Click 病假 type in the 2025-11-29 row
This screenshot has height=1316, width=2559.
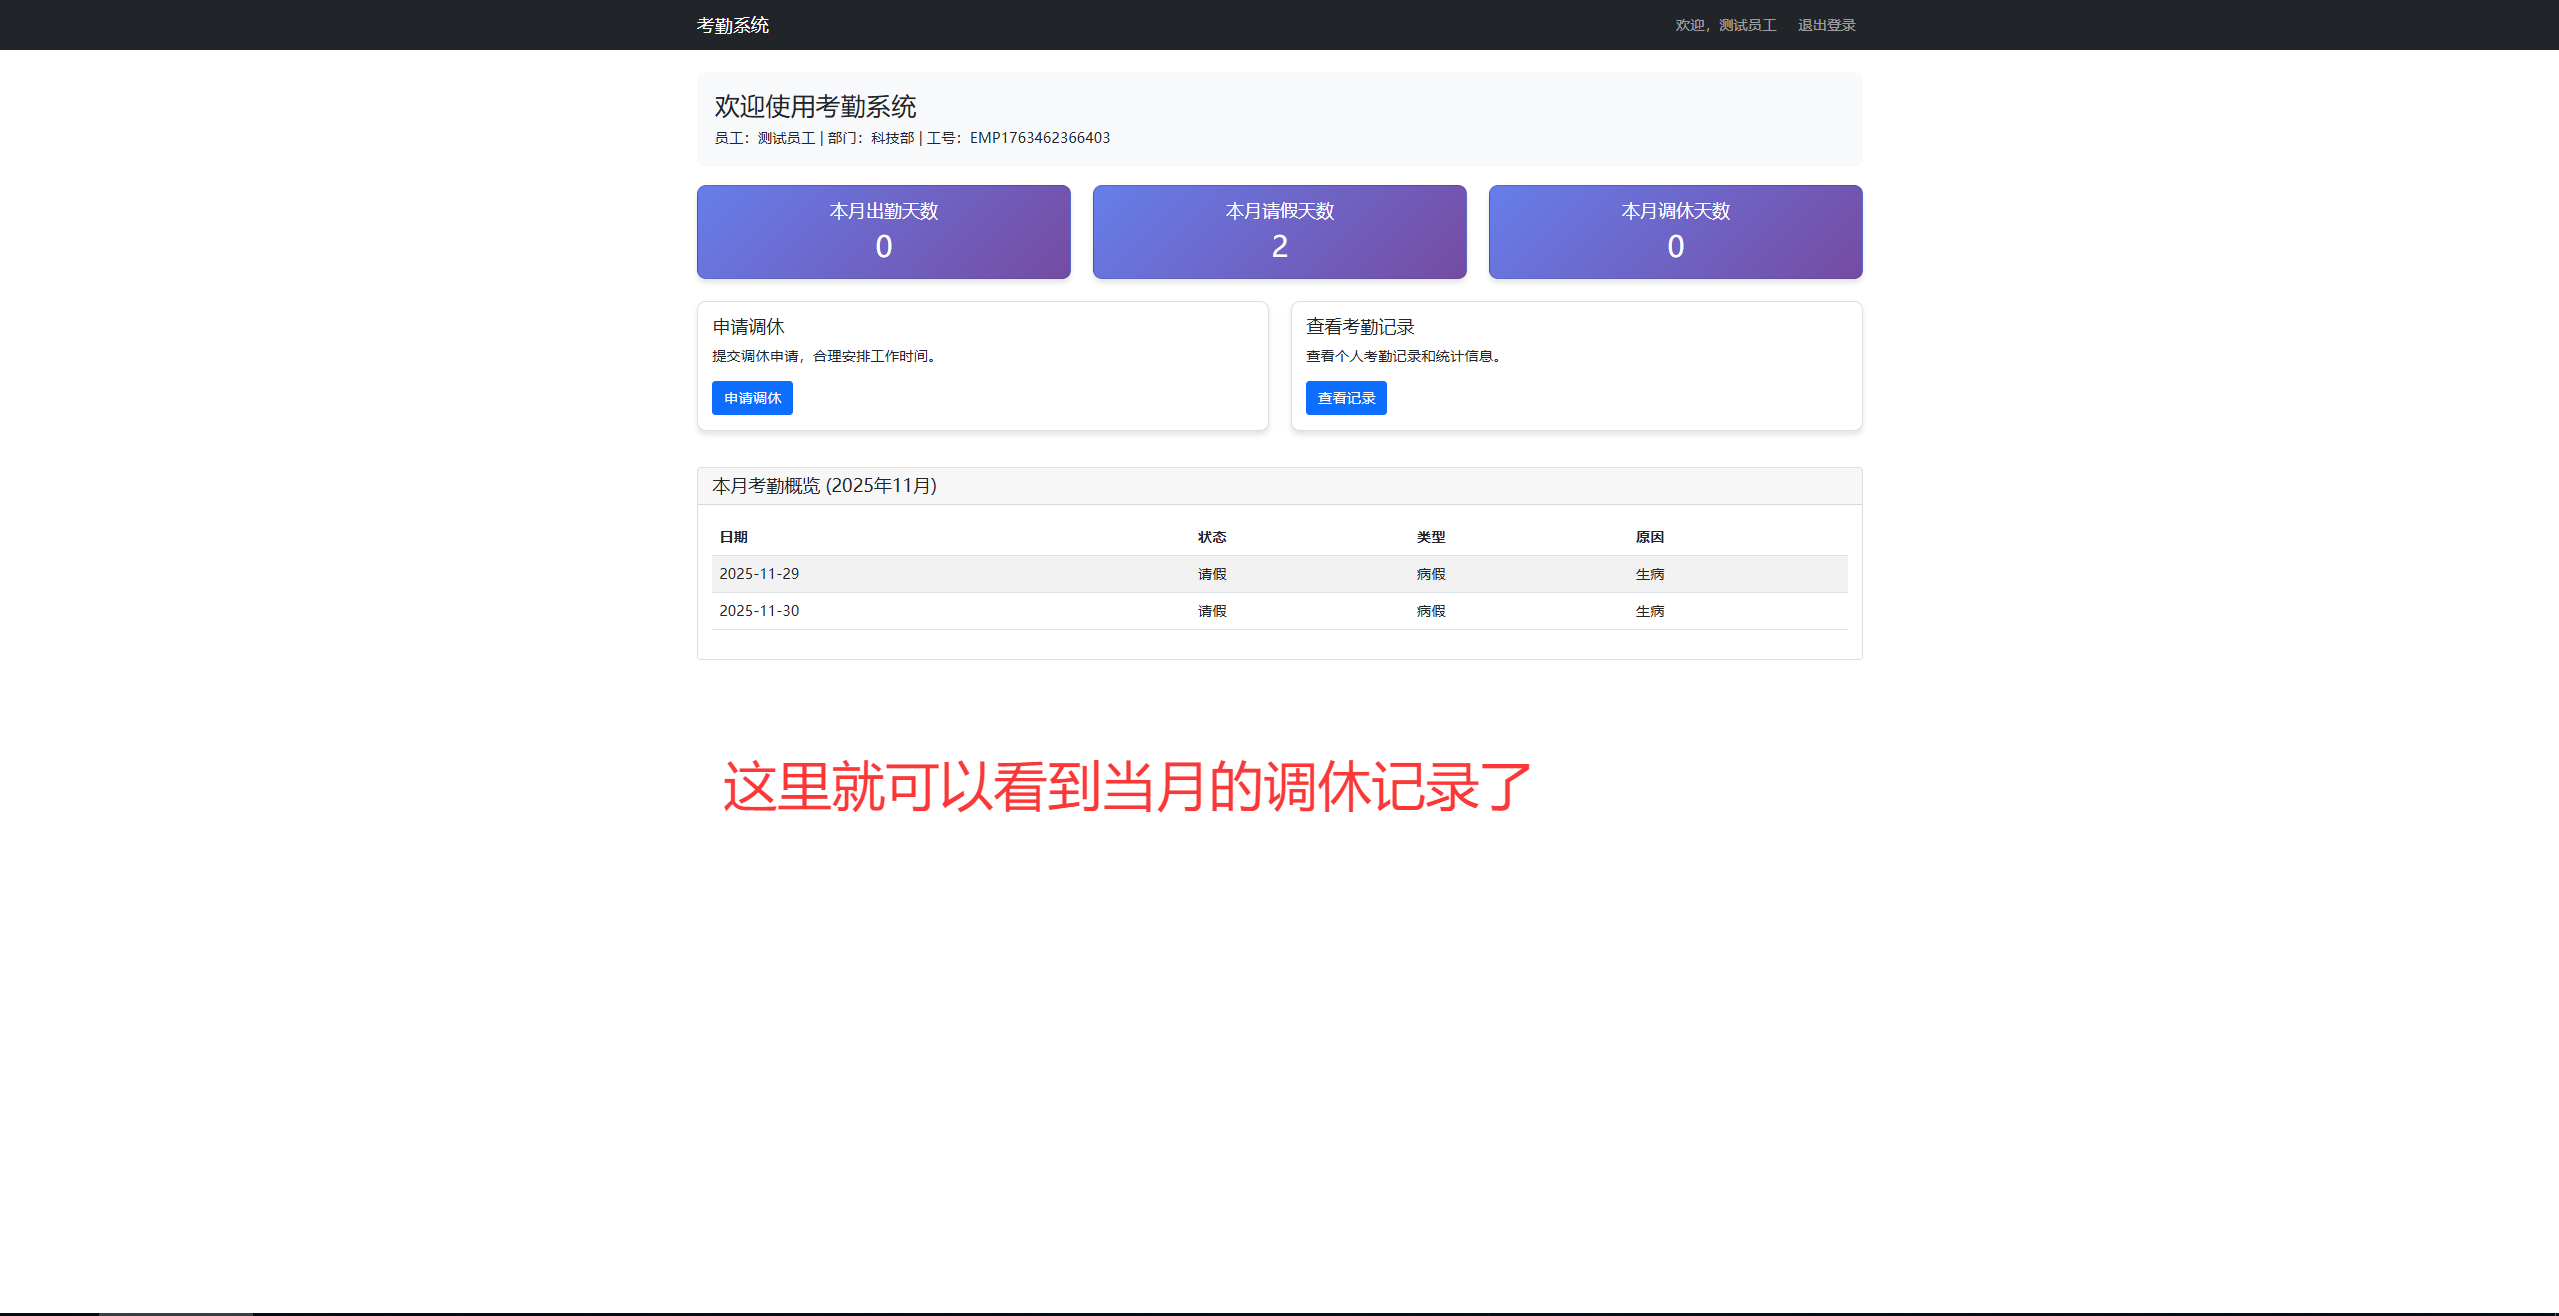[x=1430, y=574]
